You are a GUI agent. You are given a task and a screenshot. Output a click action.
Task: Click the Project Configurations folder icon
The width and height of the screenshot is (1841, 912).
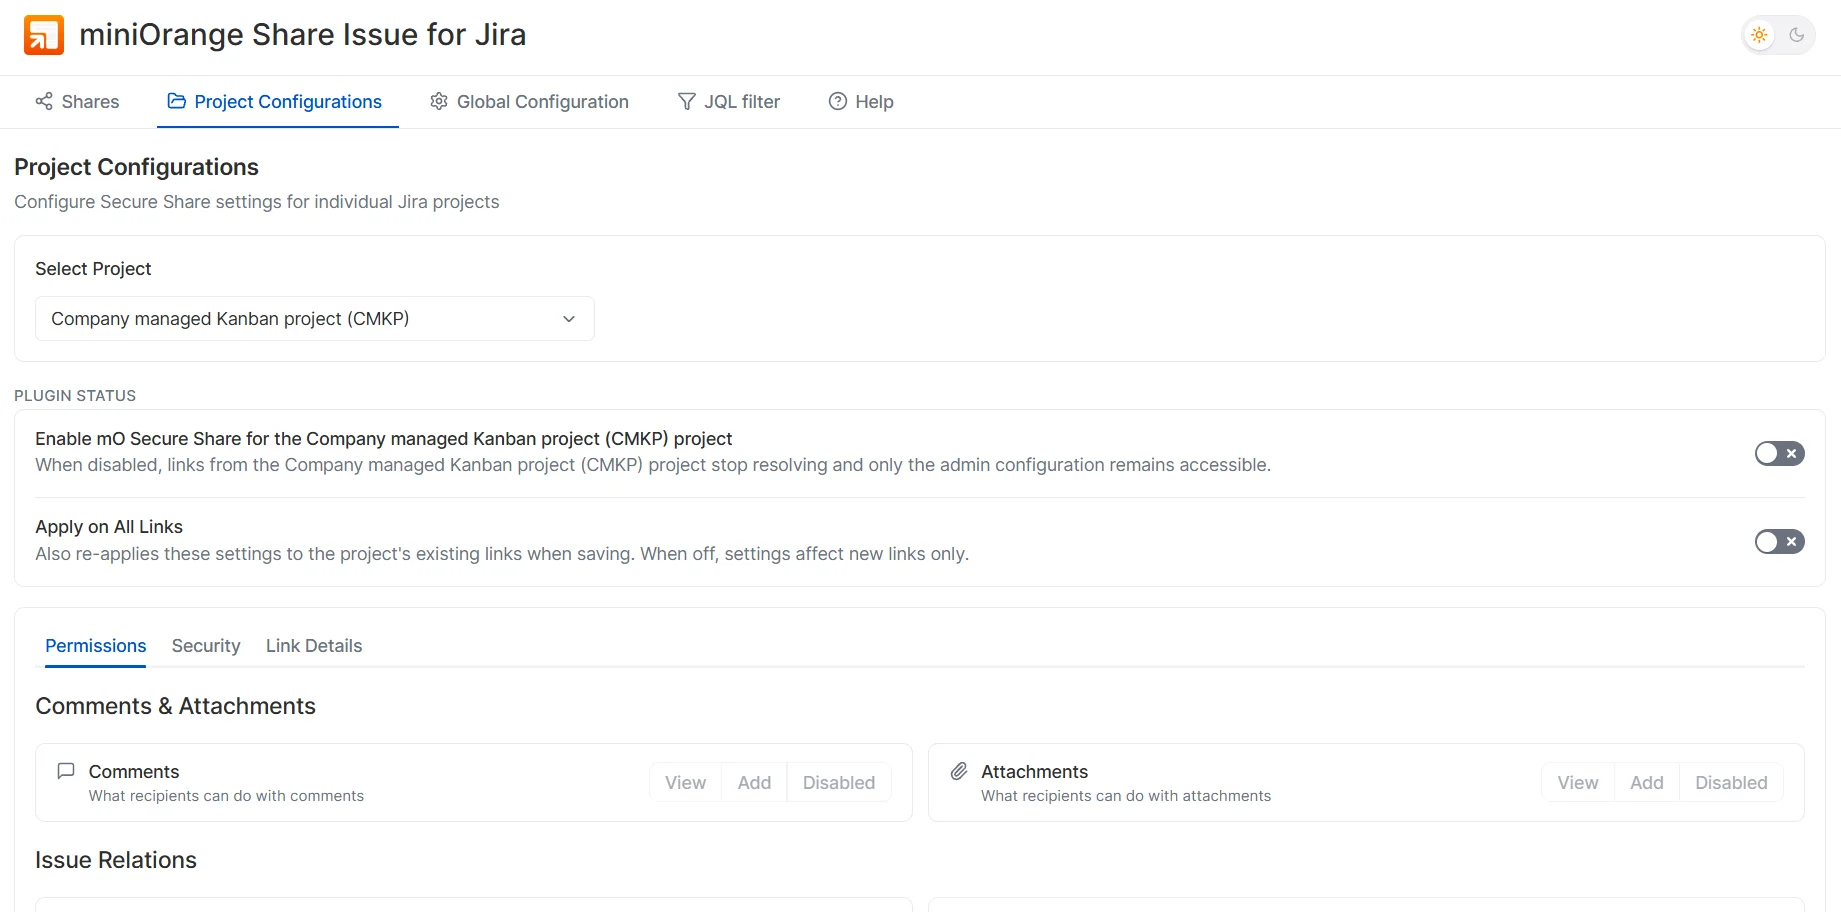[x=176, y=101]
